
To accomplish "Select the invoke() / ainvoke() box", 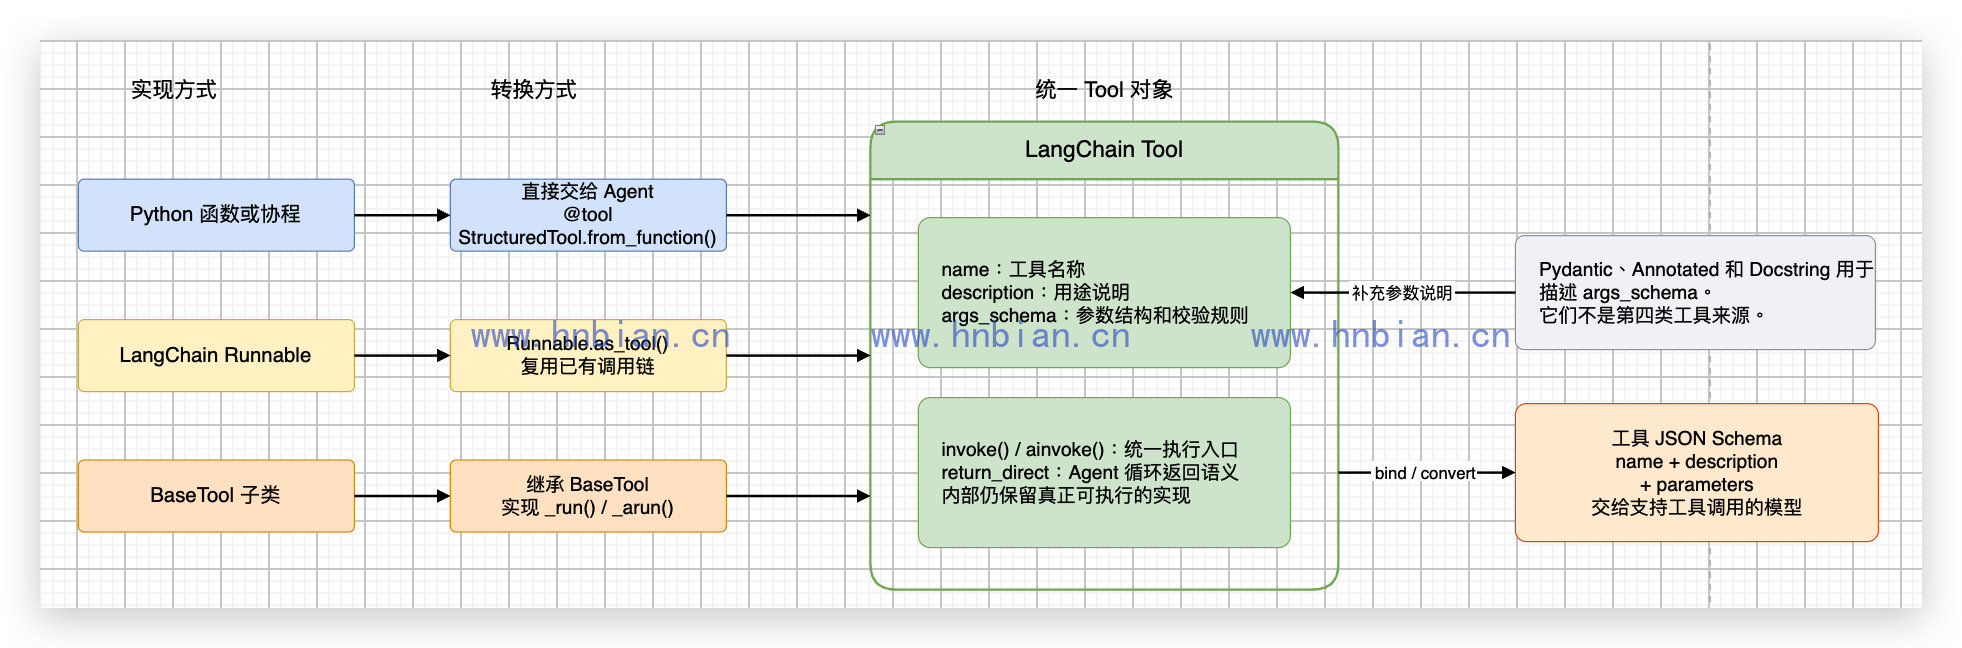I will (1104, 473).
